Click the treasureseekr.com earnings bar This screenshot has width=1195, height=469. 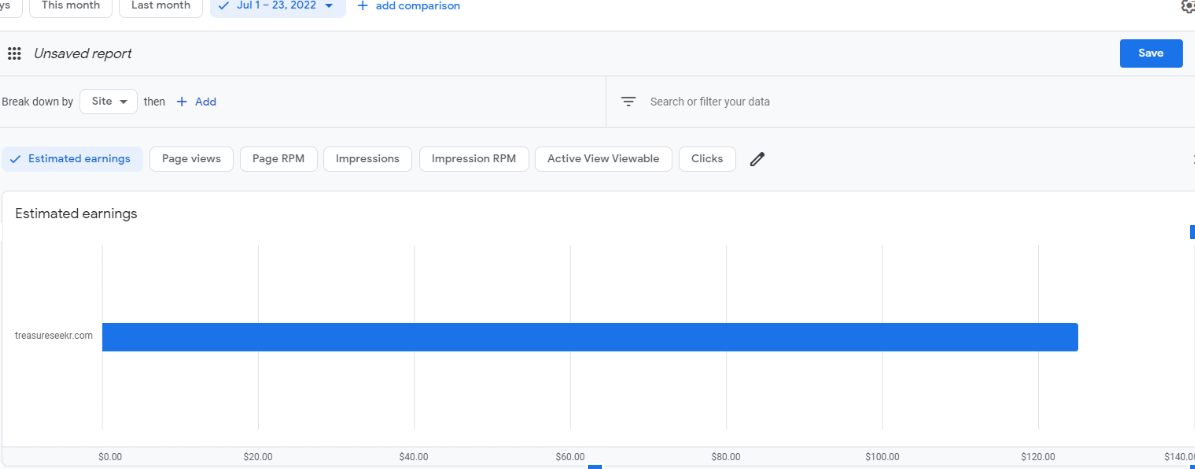(x=590, y=337)
